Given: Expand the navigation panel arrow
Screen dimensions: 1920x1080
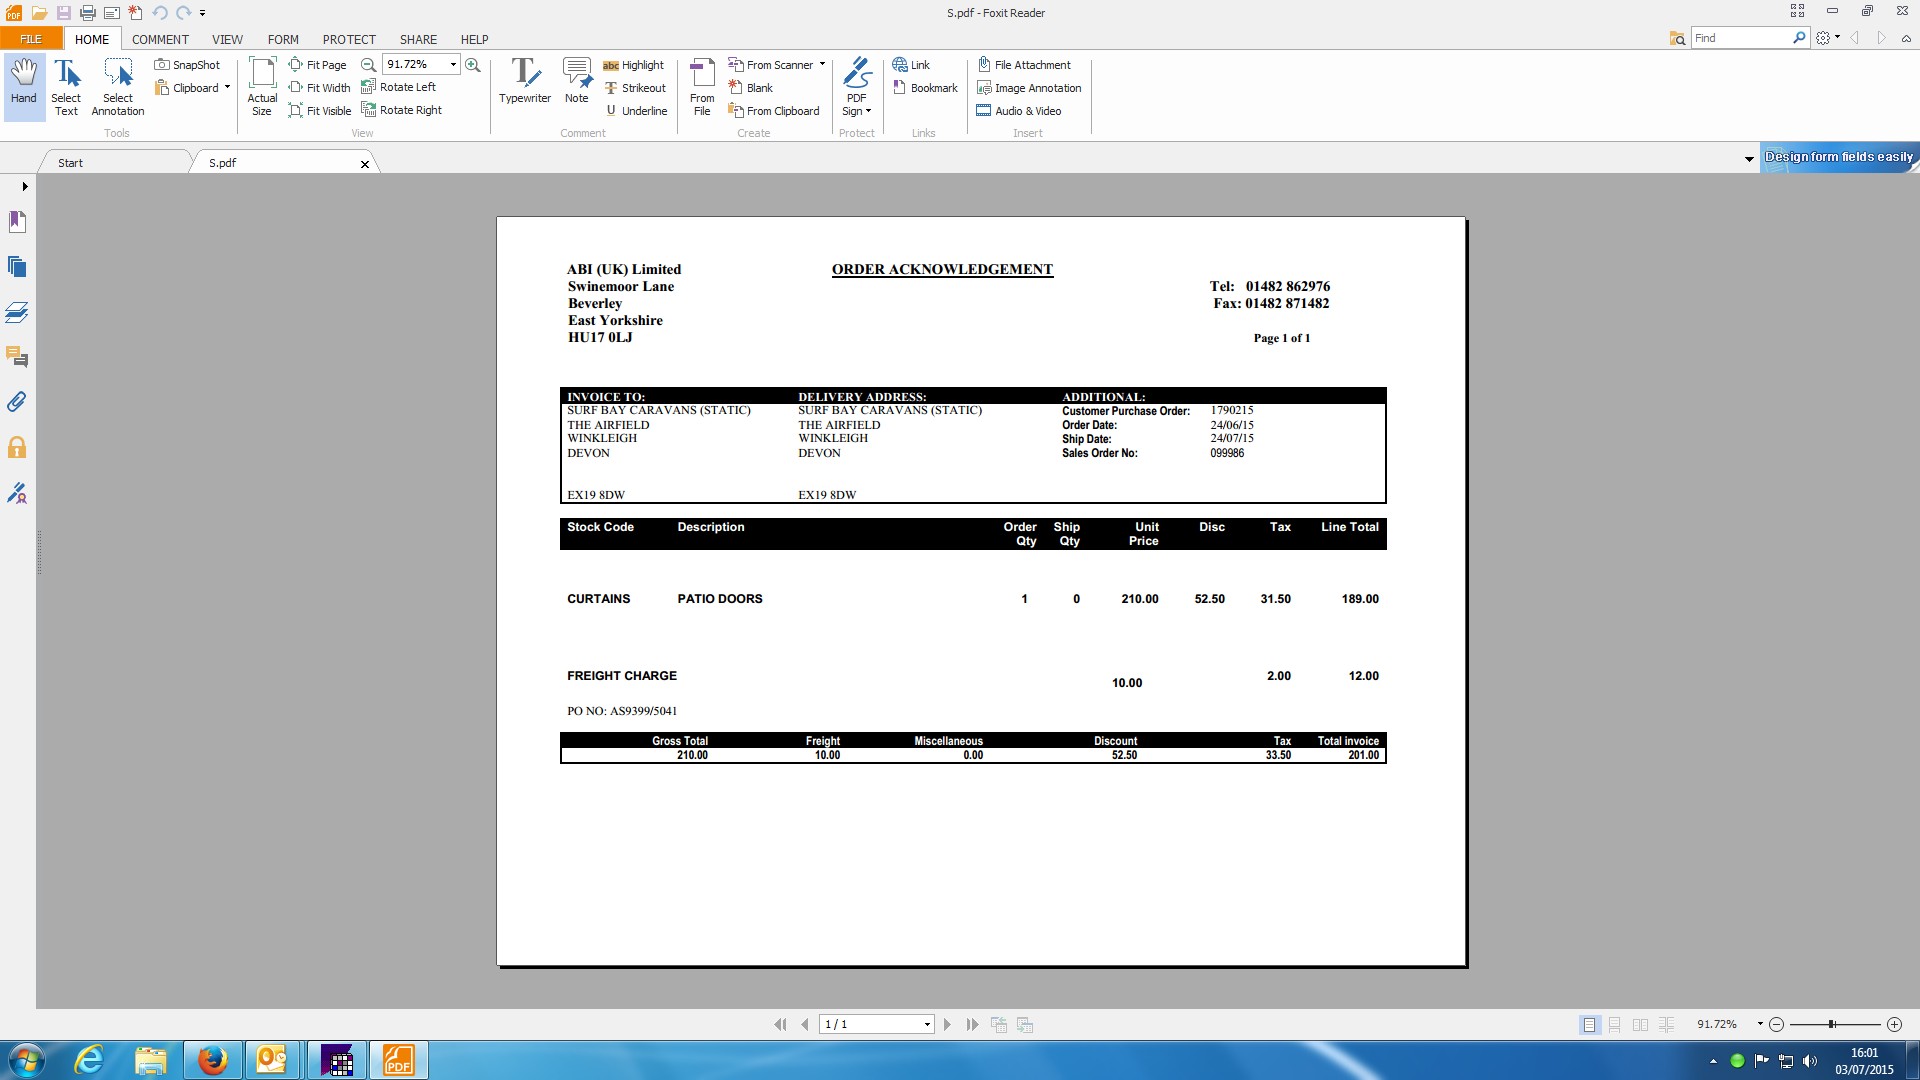Looking at the screenshot, I should coord(24,186).
